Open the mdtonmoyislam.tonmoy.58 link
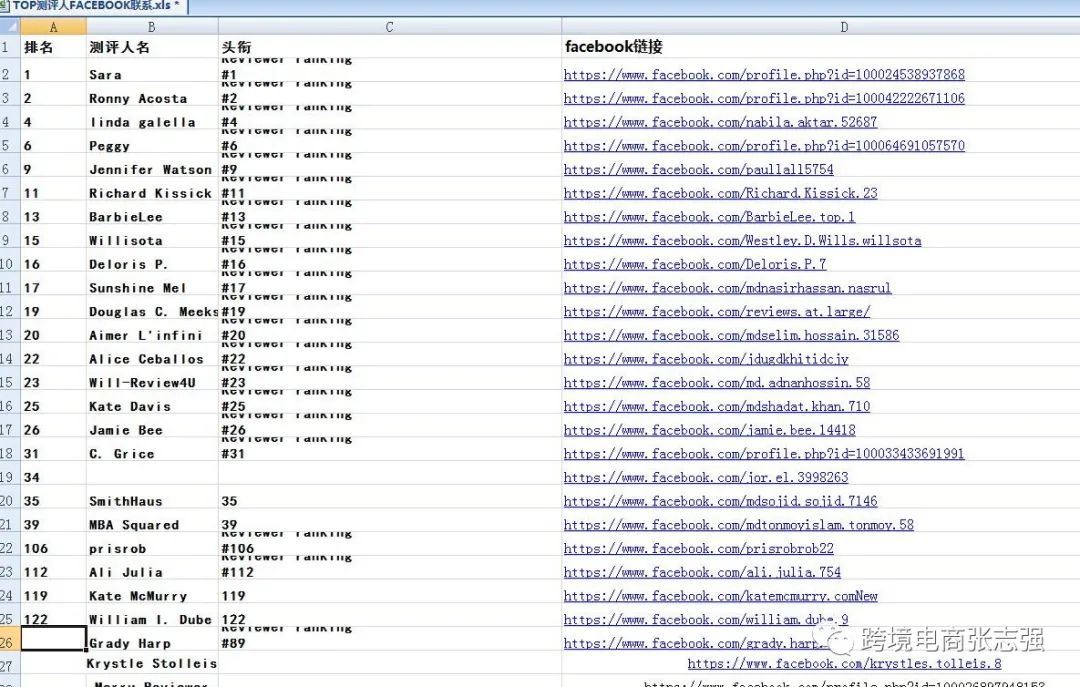The height and width of the screenshot is (687, 1080). (x=738, y=524)
